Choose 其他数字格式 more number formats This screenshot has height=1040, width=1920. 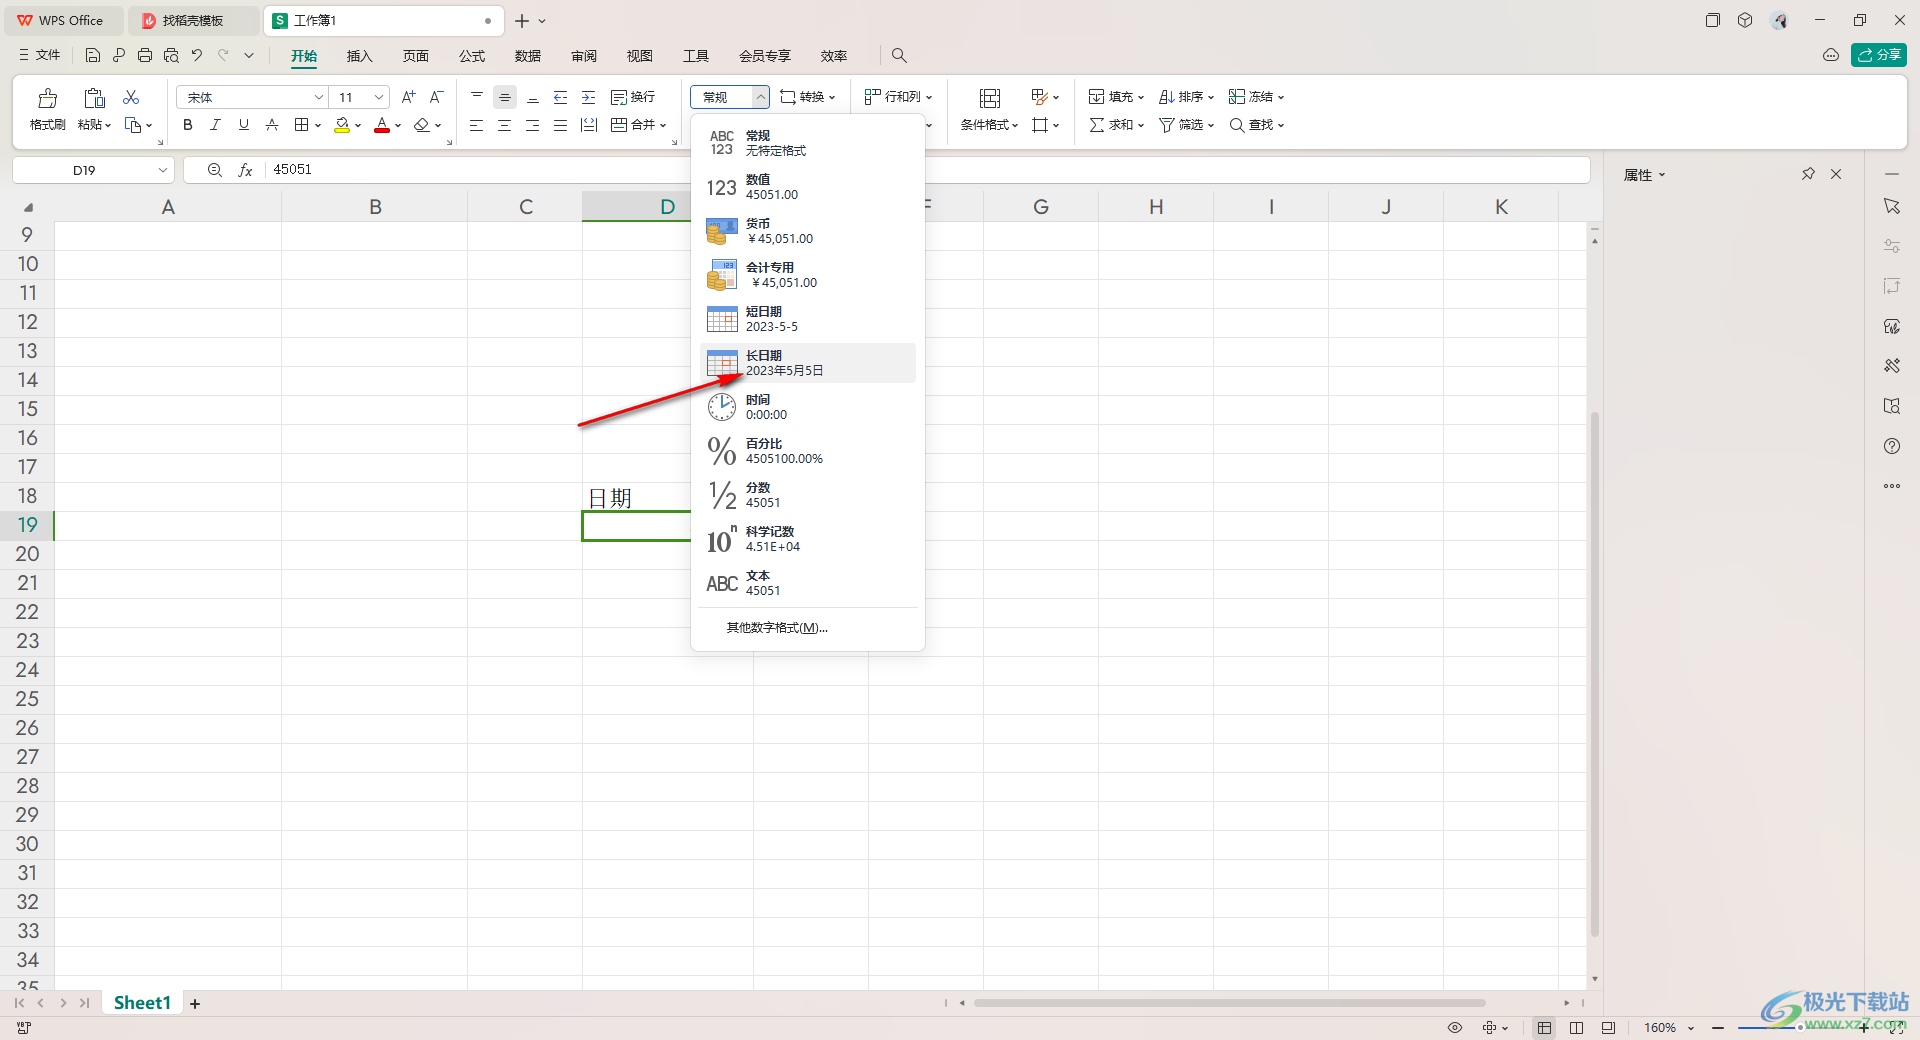coord(777,628)
